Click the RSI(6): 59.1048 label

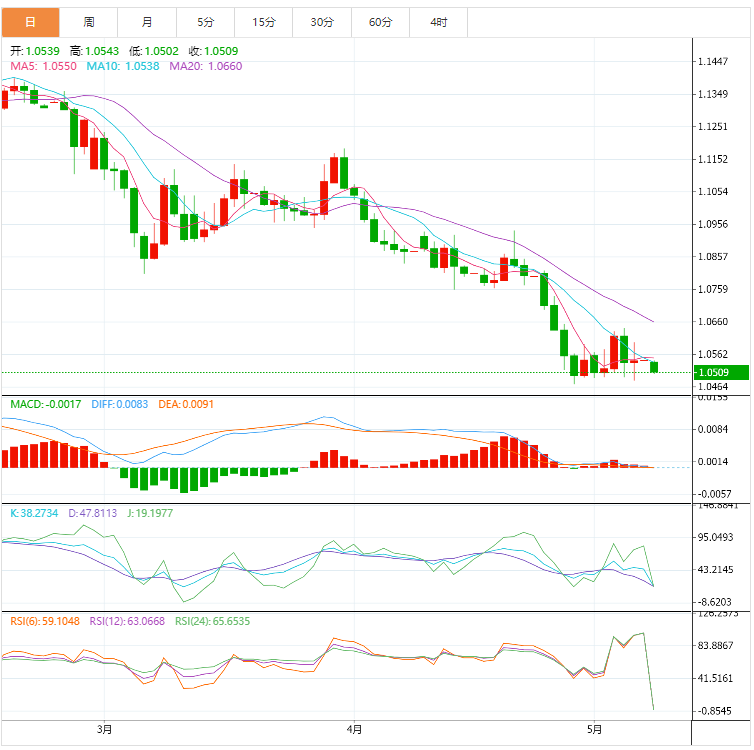[45, 622]
